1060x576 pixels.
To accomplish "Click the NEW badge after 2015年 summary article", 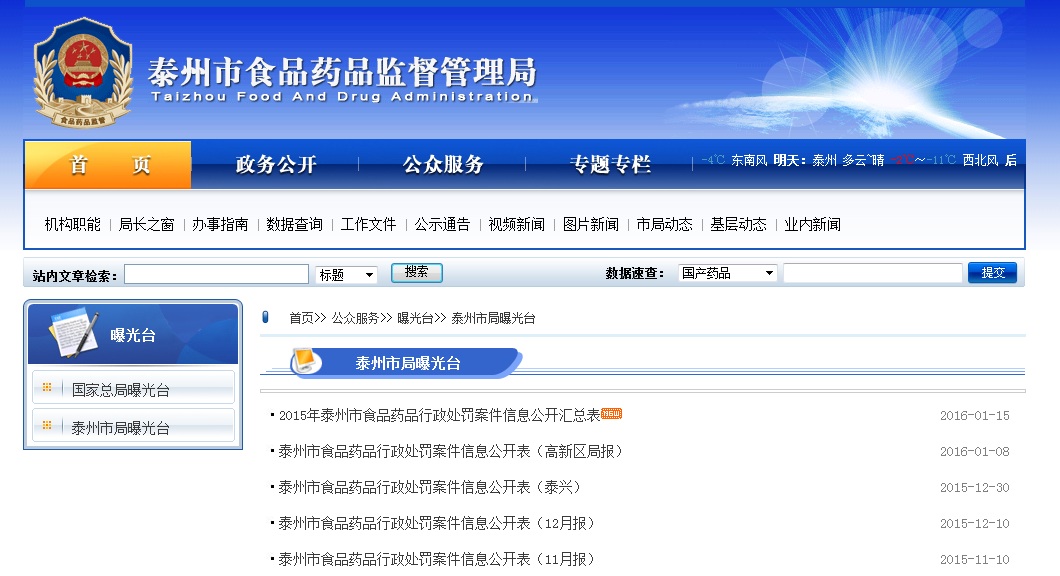I will coord(611,414).
